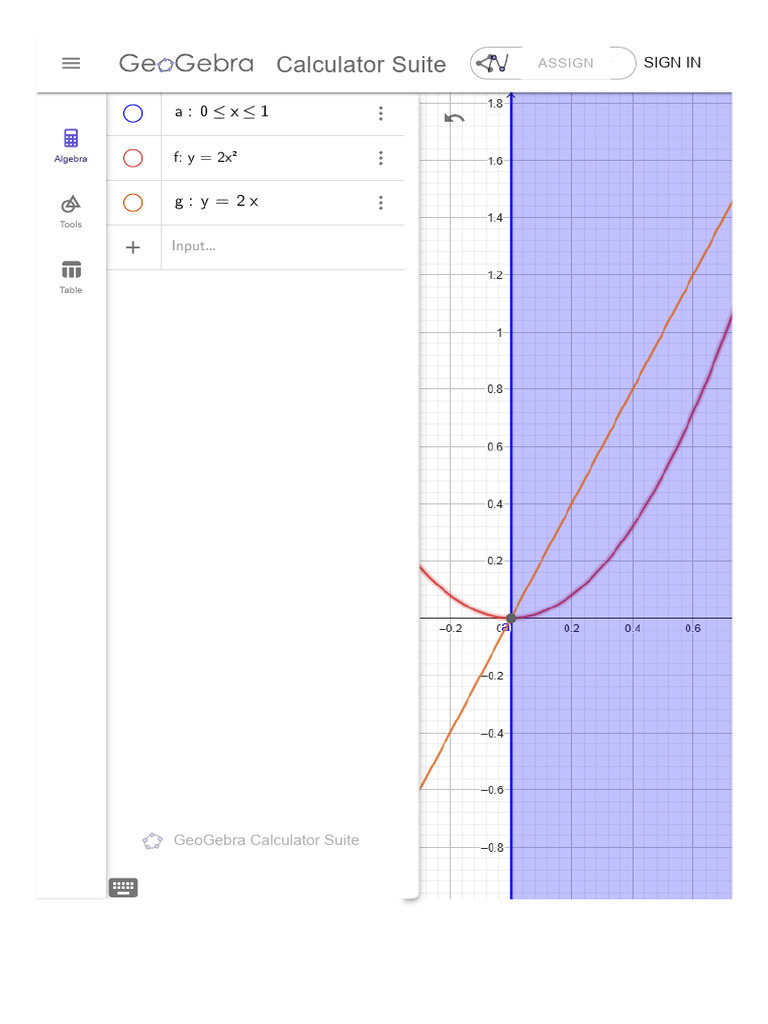
Task: Click the origin intersection point on graph
Action: 511,617
